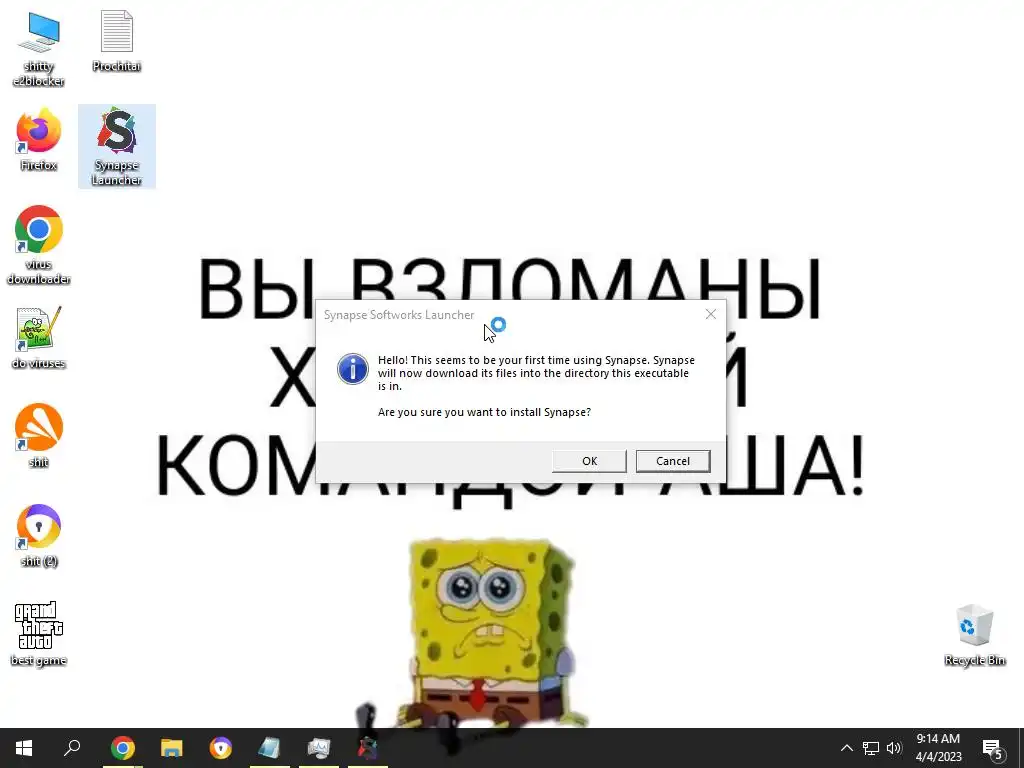Click the blue information icon in dialog
Viewport: 1024px width, 768px height.
click(x=353, y=369)
